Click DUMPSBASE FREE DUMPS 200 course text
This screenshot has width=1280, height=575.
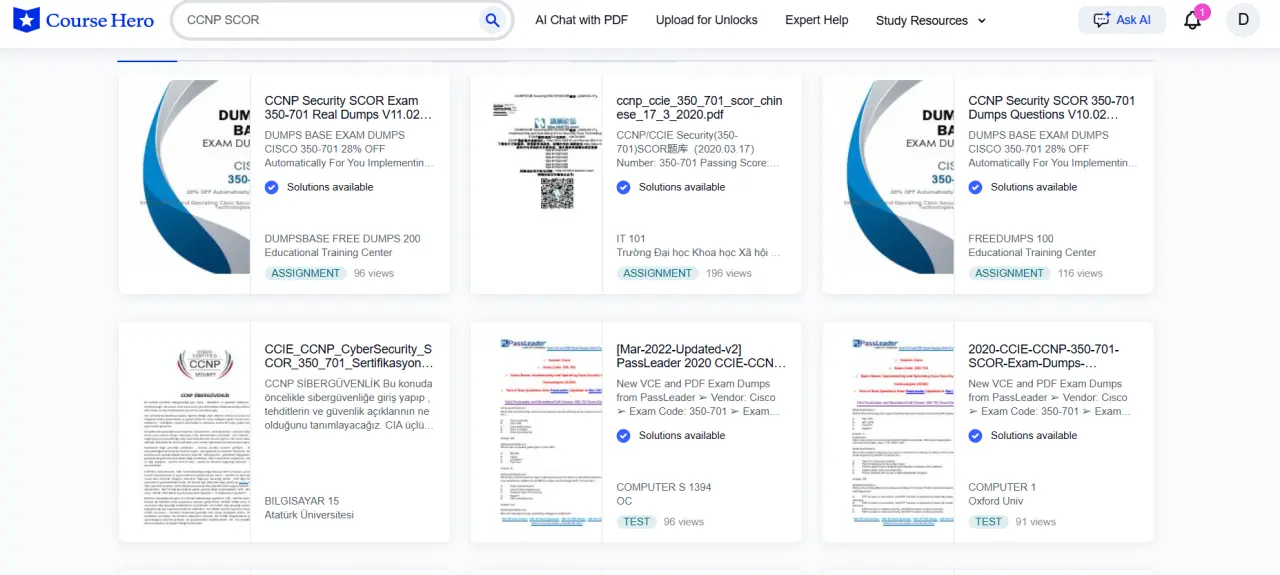[x=343, y=239]
